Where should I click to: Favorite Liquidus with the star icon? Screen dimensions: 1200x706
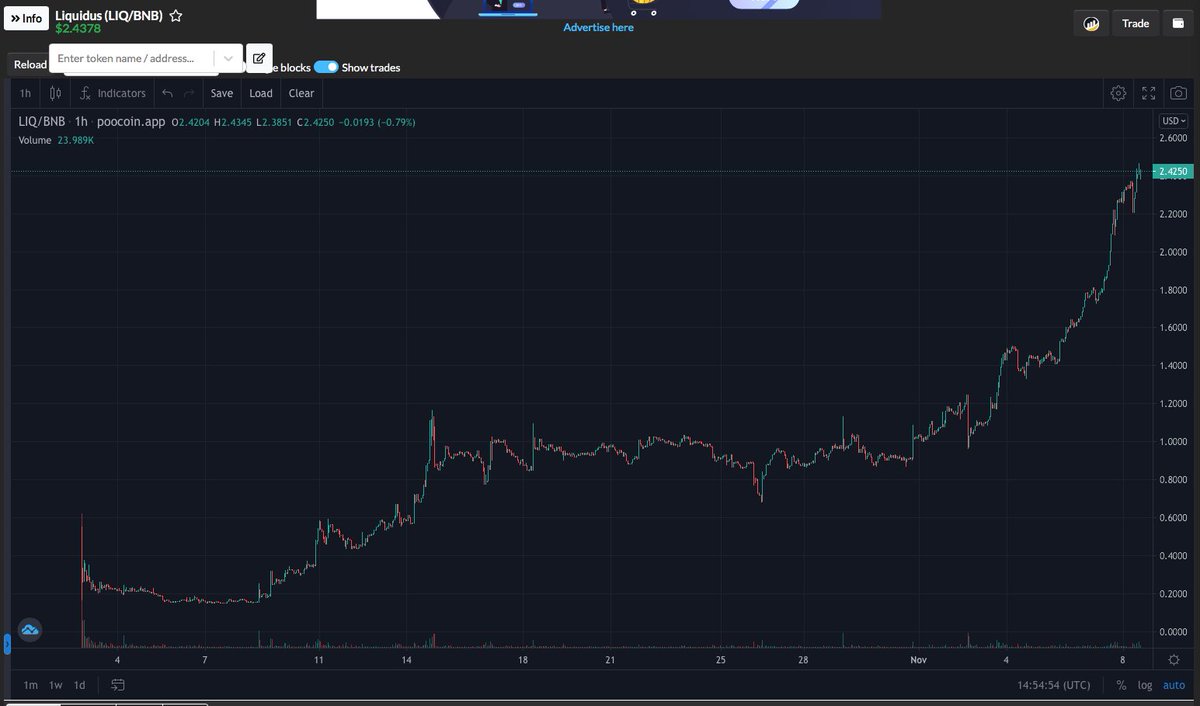tap(176, 16)
